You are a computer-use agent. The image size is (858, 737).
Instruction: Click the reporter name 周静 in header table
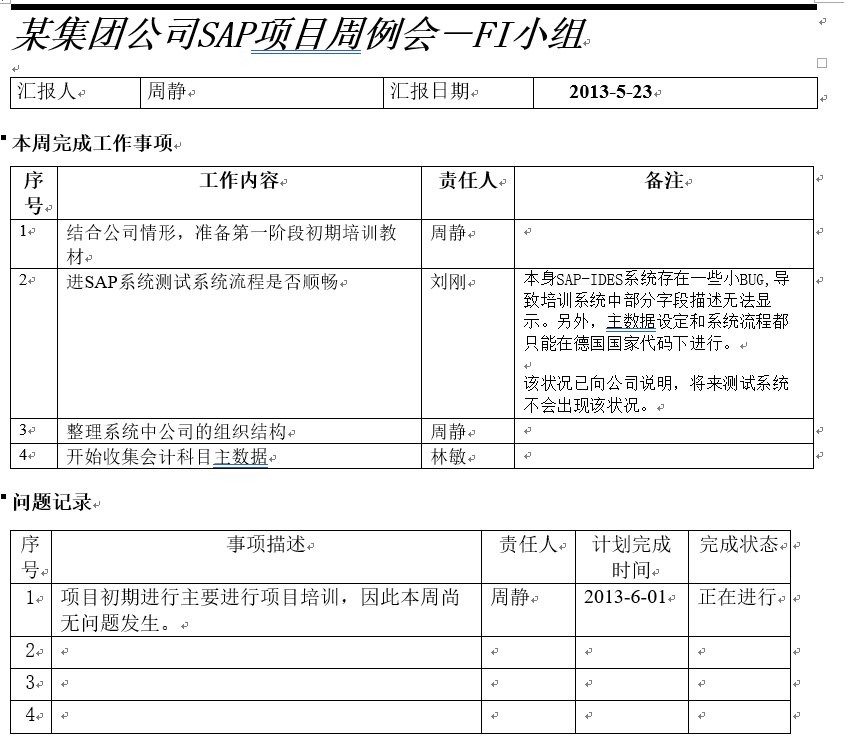[x=166, y=91]
